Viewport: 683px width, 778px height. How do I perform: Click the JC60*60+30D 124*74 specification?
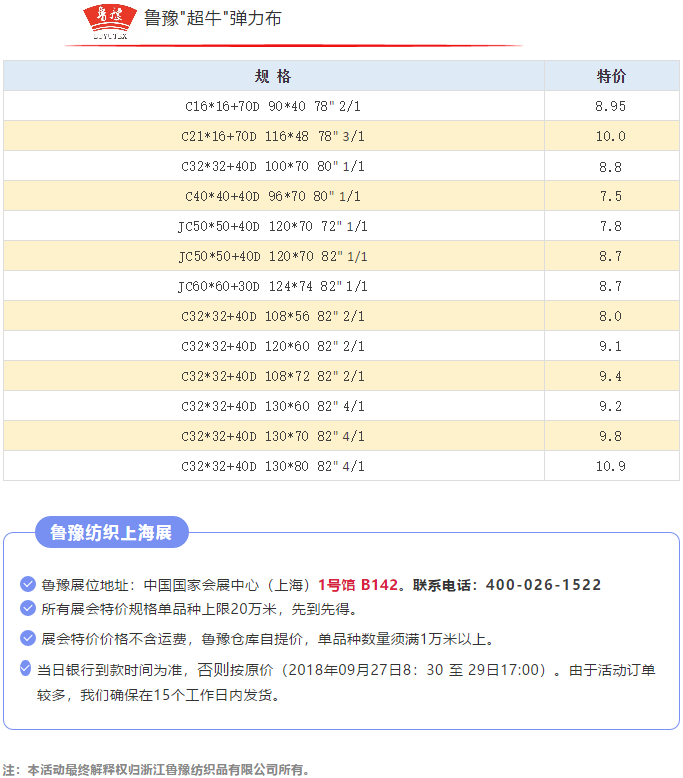coord(273,286)
